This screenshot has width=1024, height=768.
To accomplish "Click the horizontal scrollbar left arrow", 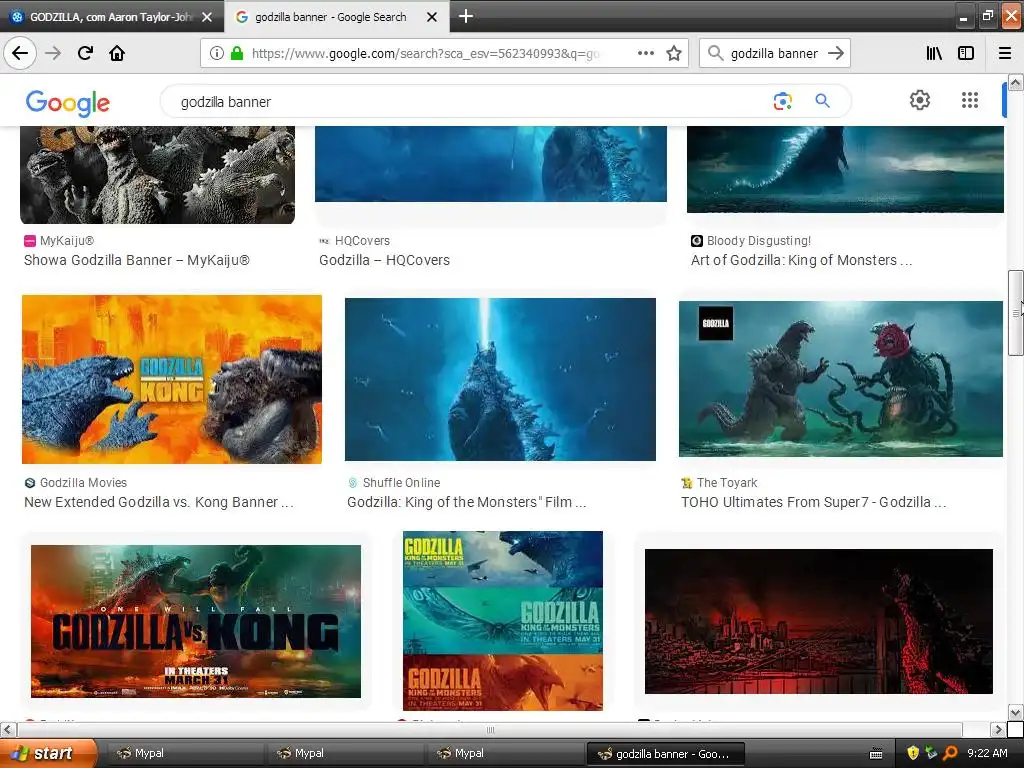I will (8, 729).
